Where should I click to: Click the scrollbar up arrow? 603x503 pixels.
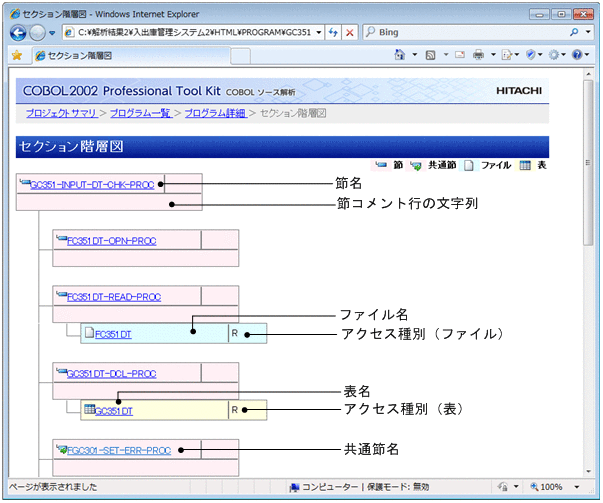pyautogui.click(x=588, y=73)
